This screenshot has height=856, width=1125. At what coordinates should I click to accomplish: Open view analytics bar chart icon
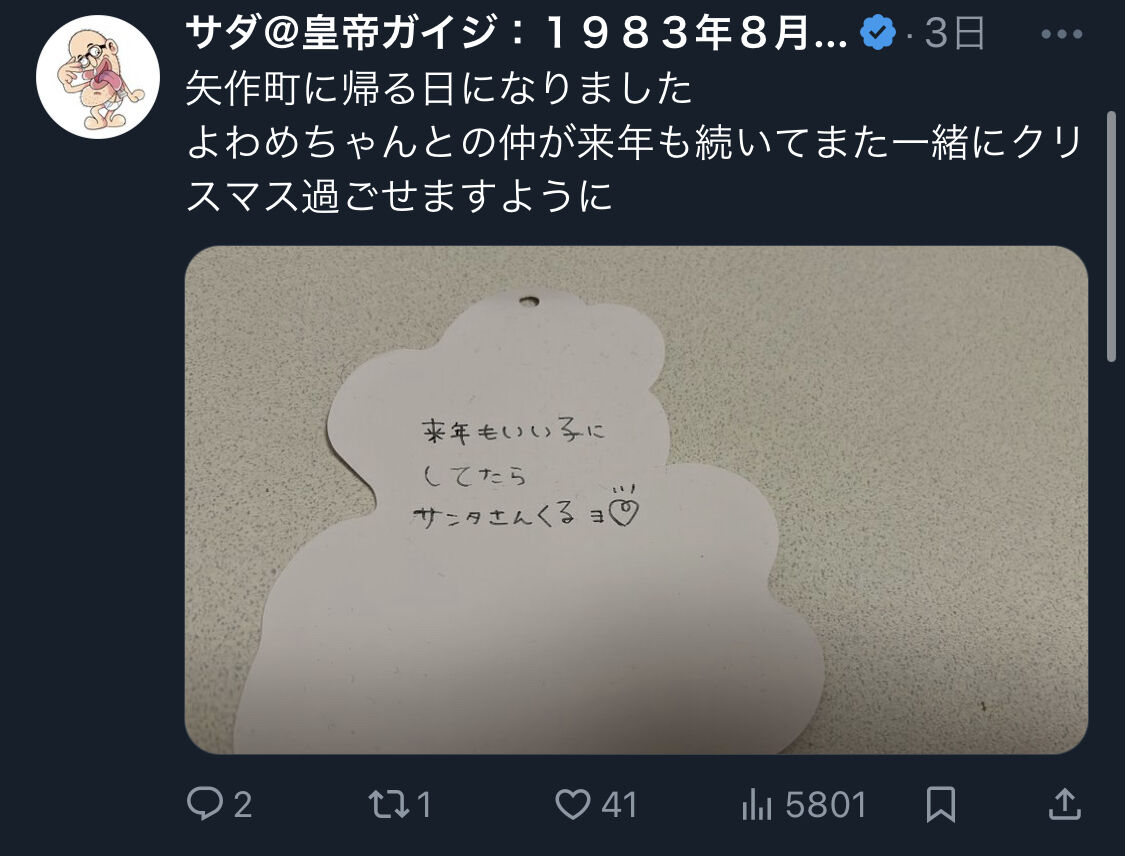(x=757, y=804)
